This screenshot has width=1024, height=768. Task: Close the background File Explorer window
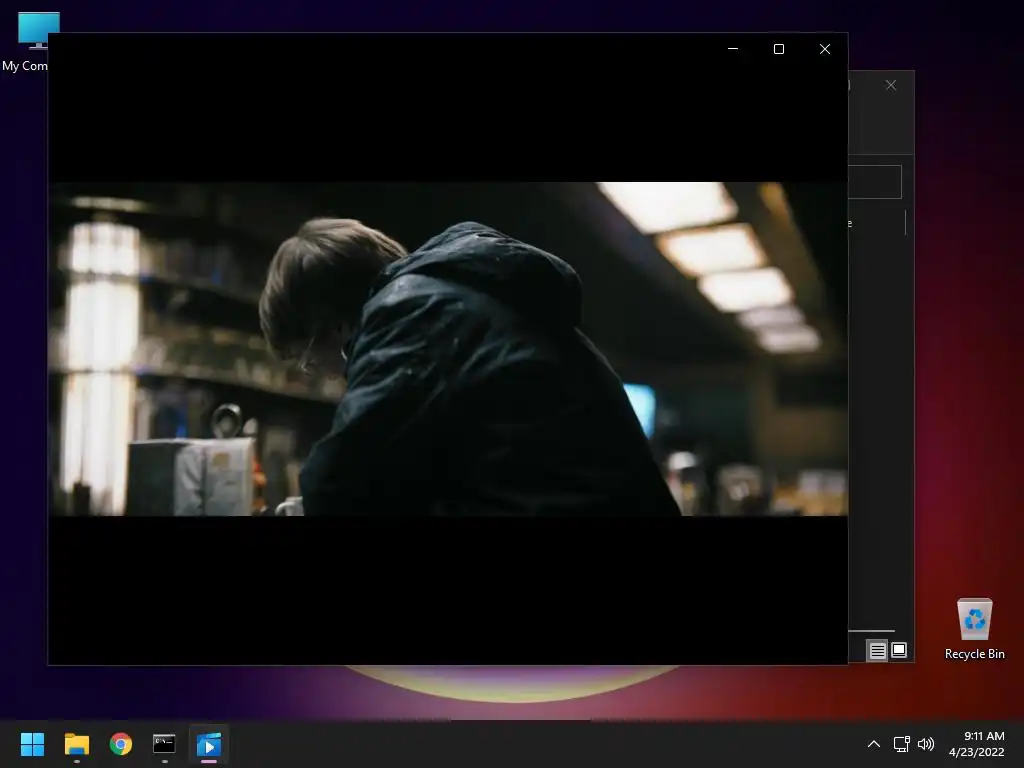891,85
